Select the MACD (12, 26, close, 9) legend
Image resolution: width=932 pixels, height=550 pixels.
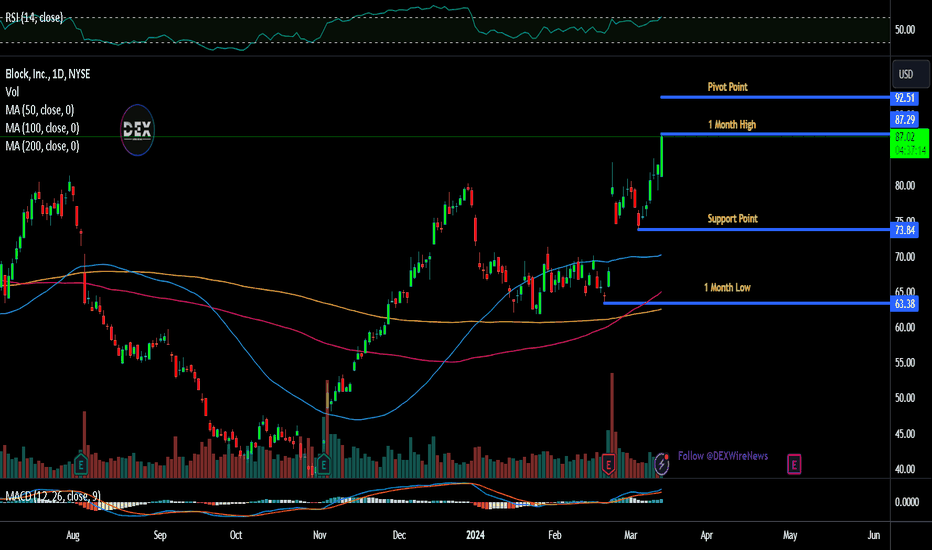(53, 496)
